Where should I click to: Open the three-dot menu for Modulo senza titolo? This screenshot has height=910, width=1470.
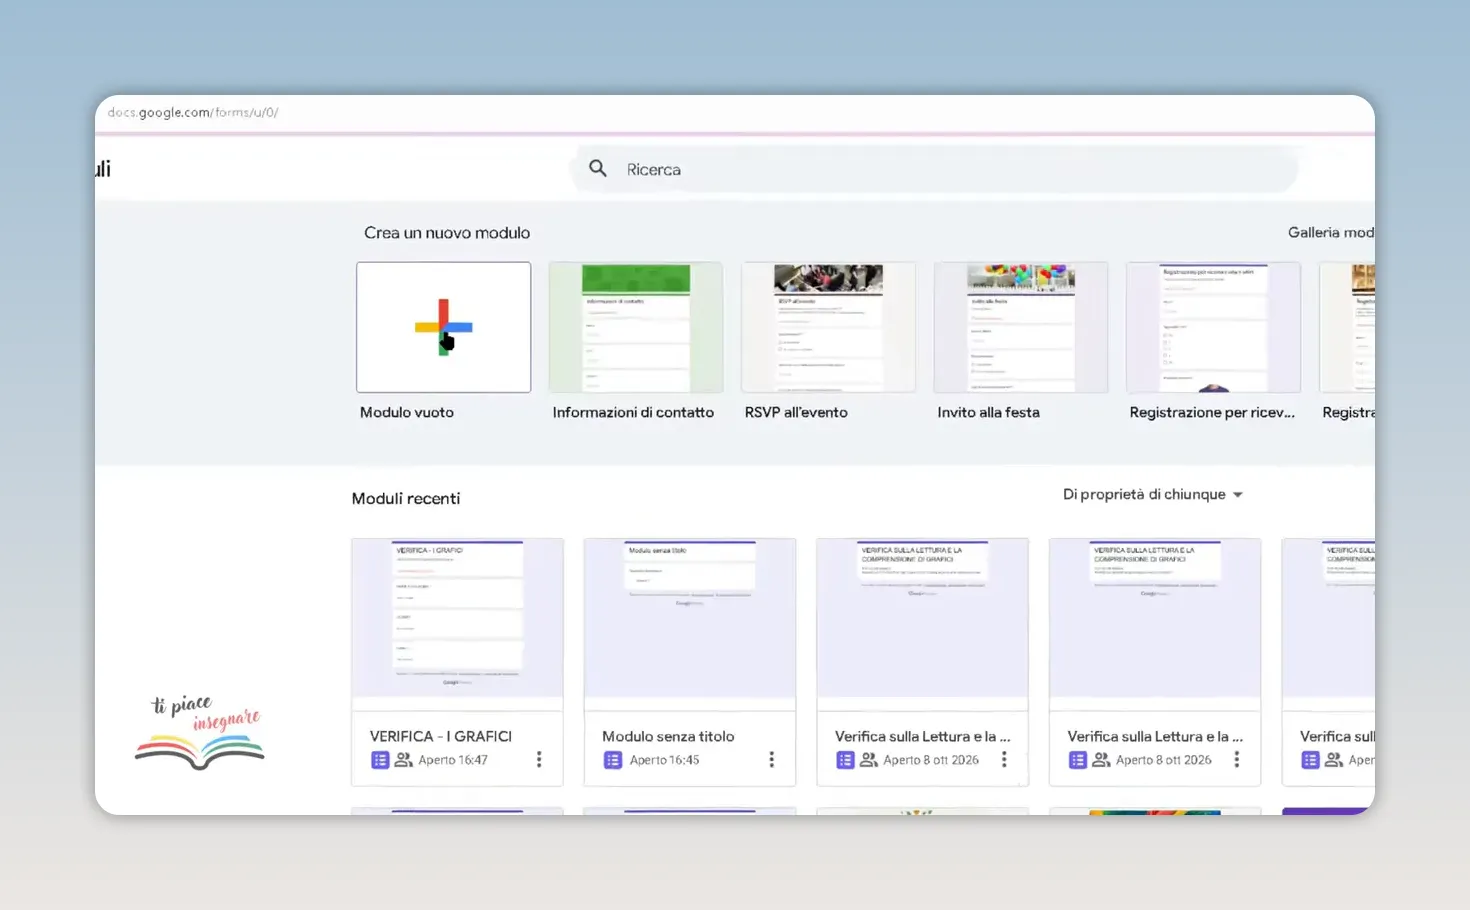tap(771, 760)
